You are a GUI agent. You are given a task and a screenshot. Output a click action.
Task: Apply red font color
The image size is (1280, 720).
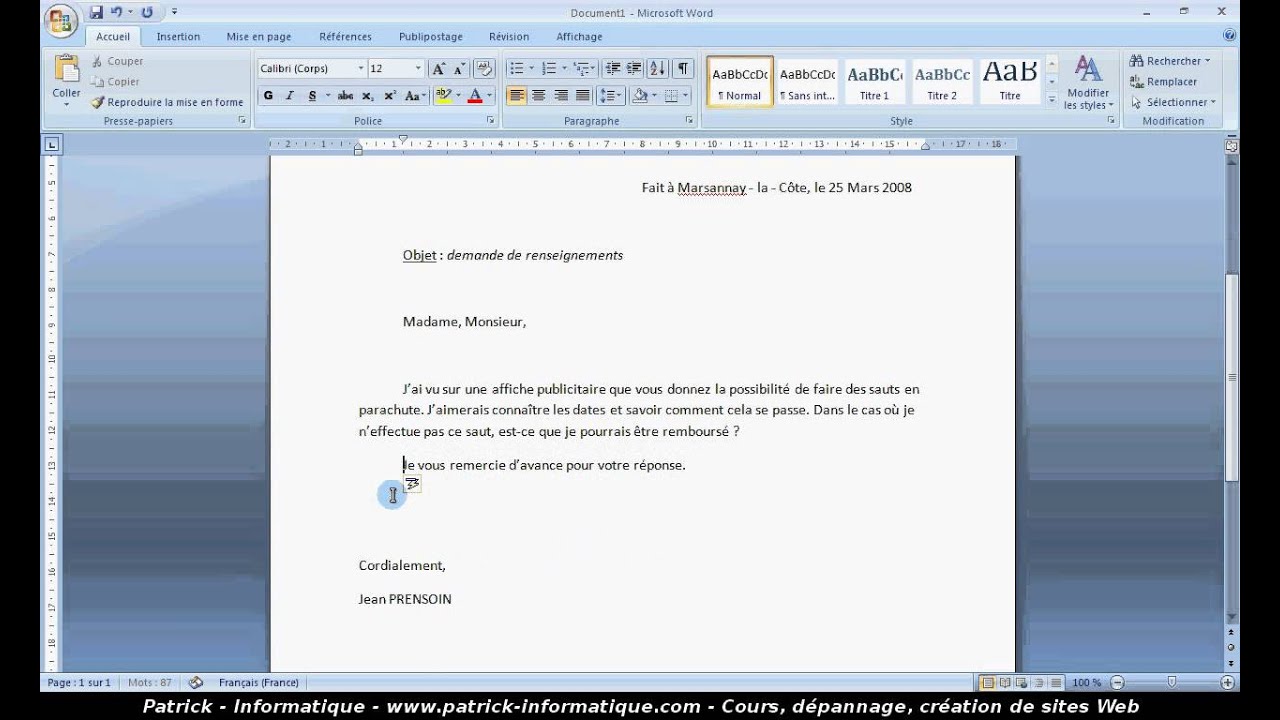point(475,96)
